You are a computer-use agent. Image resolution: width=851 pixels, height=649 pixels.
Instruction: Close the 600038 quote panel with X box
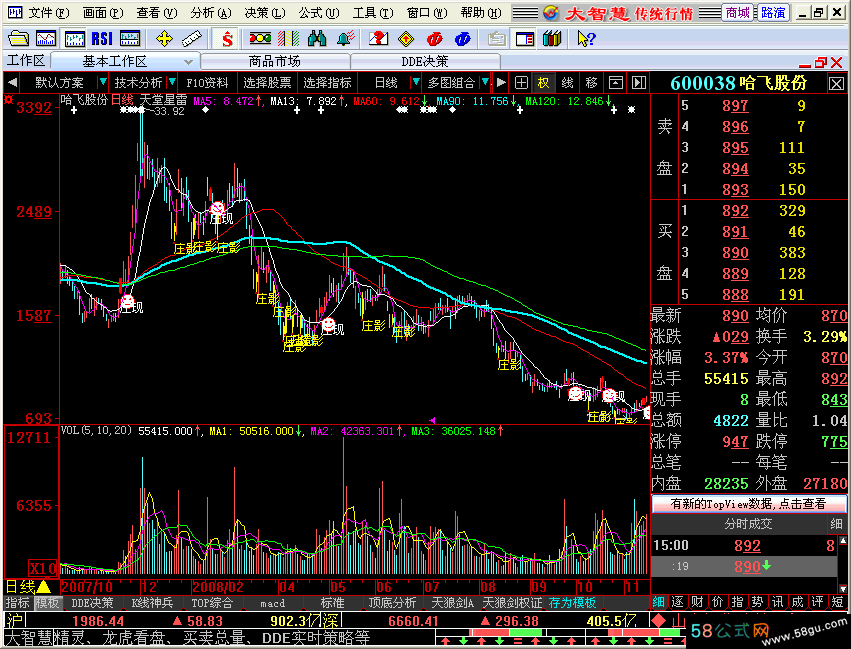click(x=836, y=84)
